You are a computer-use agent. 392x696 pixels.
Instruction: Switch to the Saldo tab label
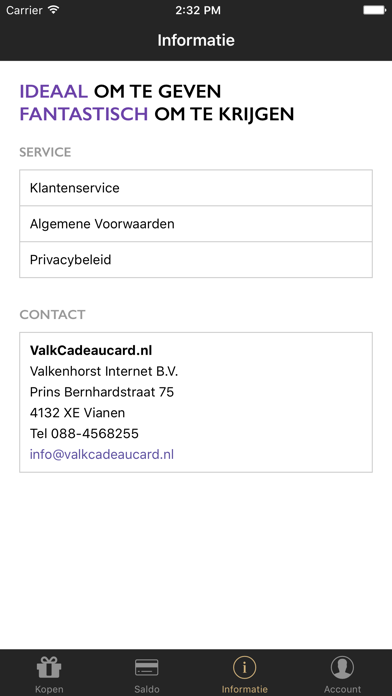point(147,689)
